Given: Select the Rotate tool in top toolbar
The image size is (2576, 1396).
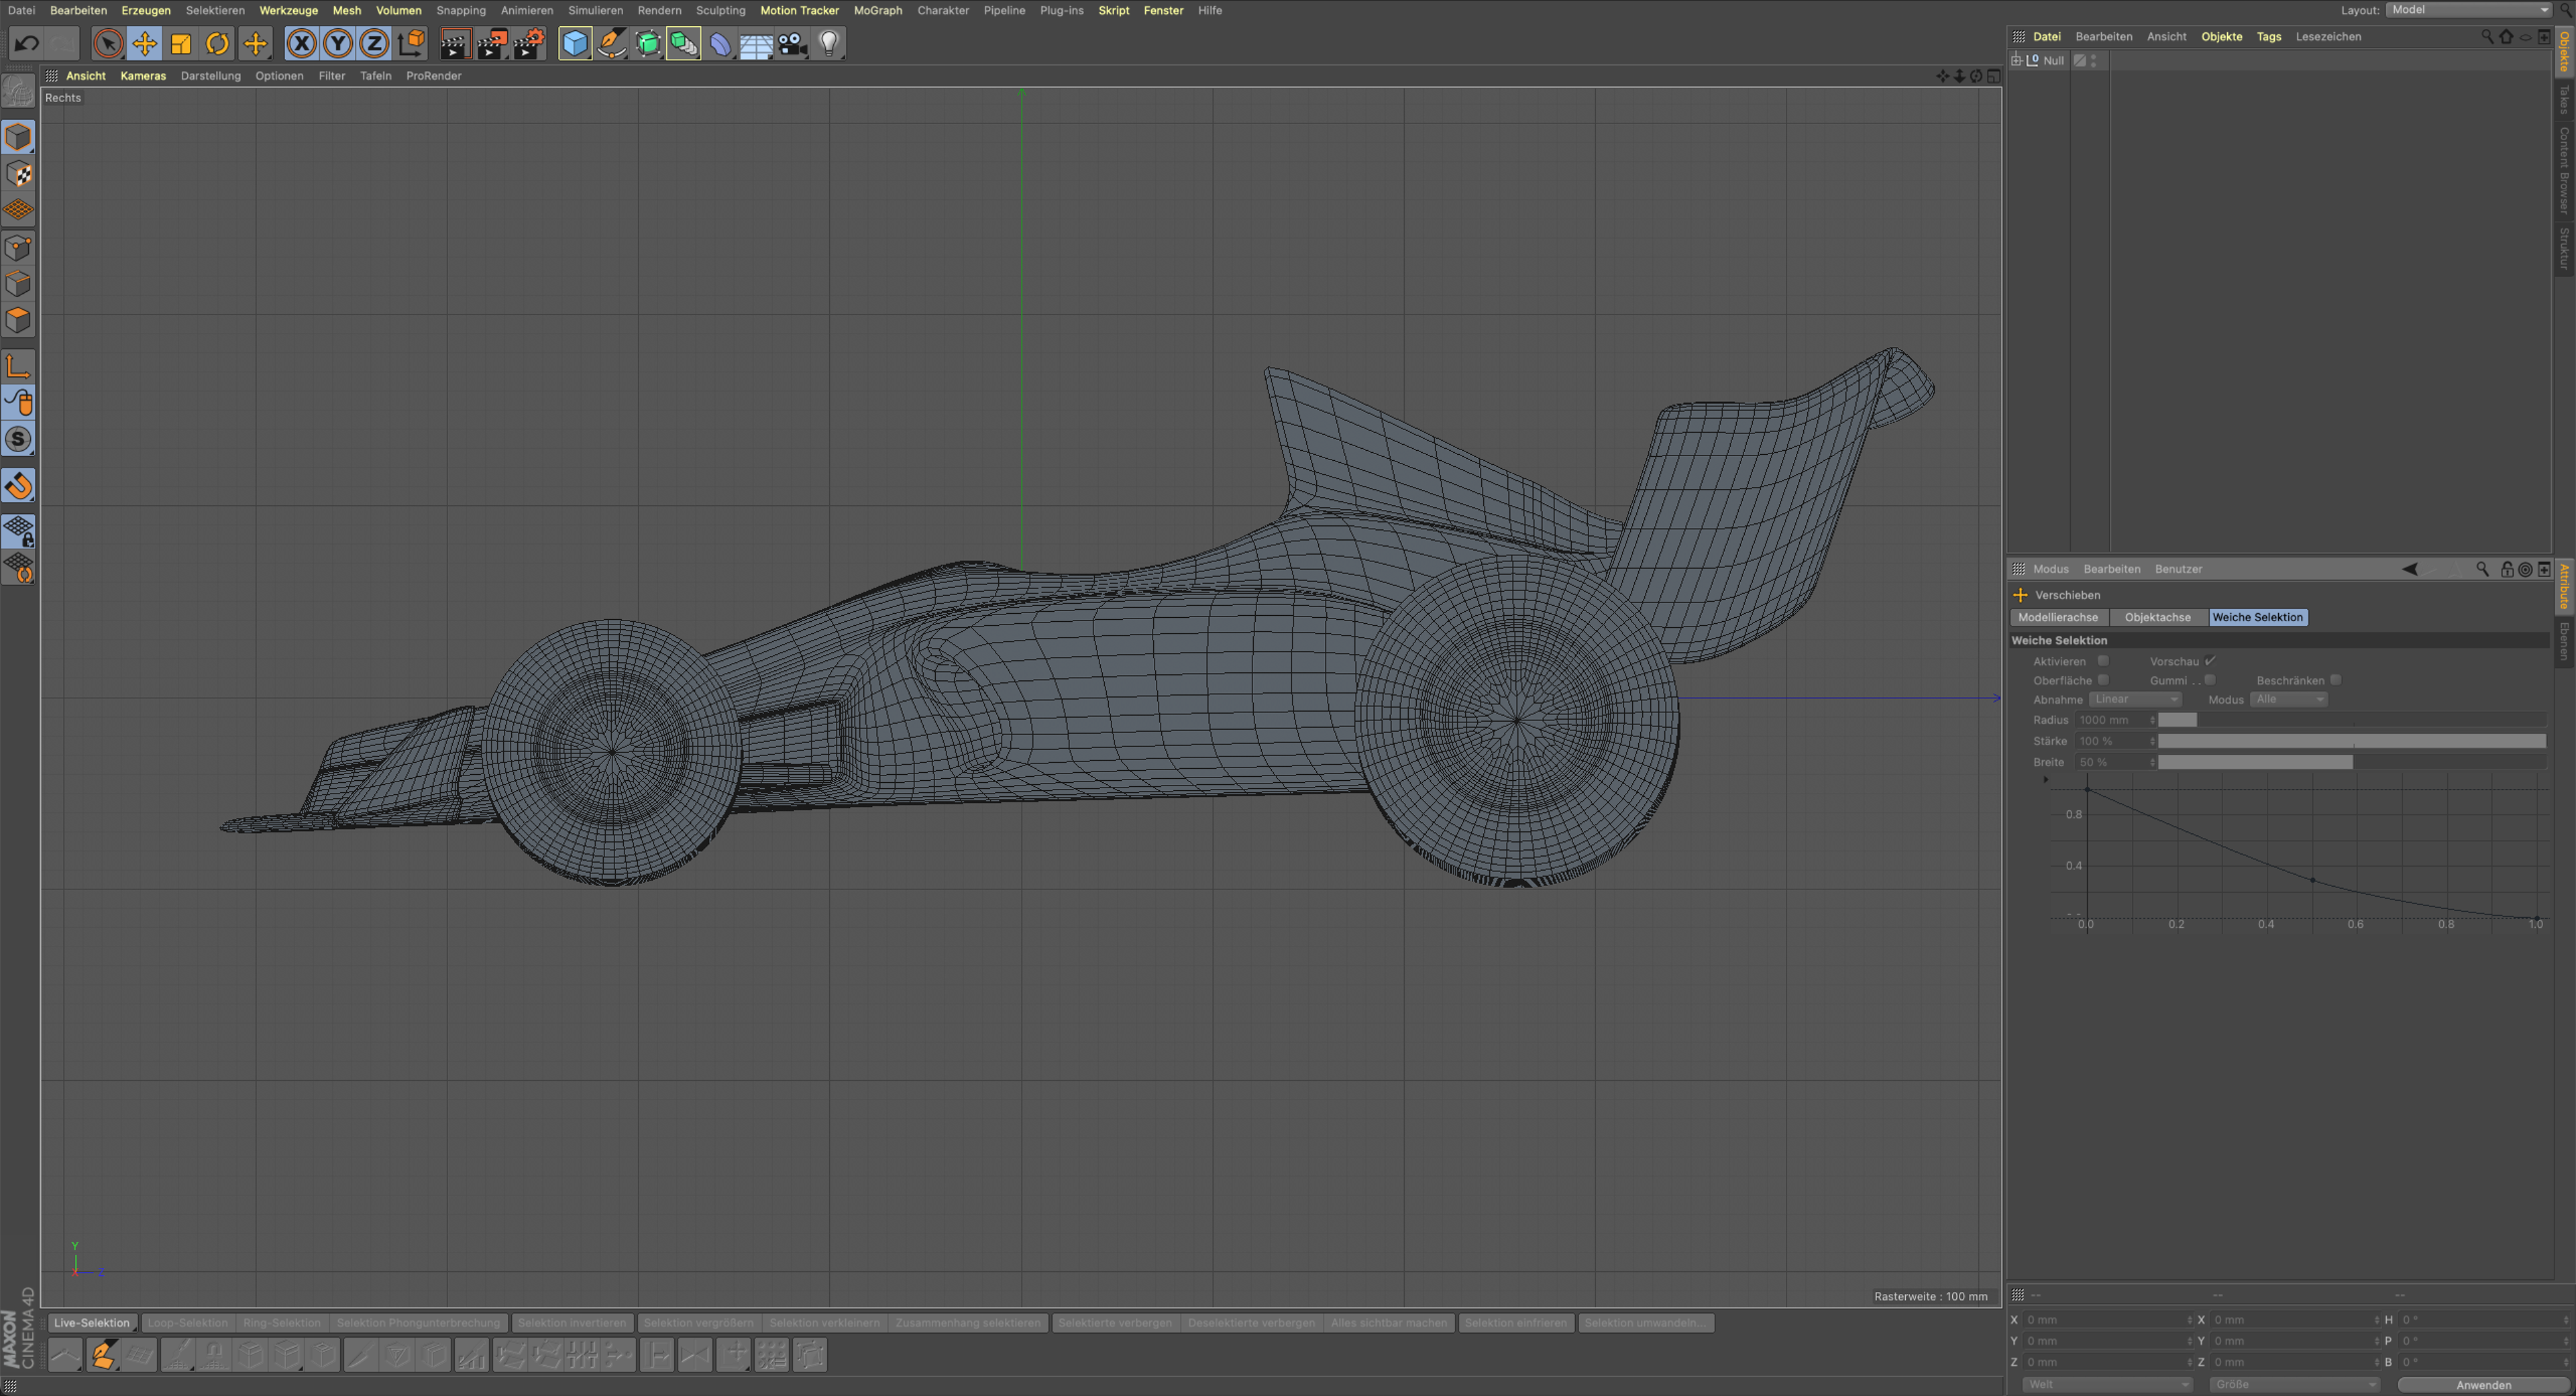Looking at the screenshot, I should [217, 43].
